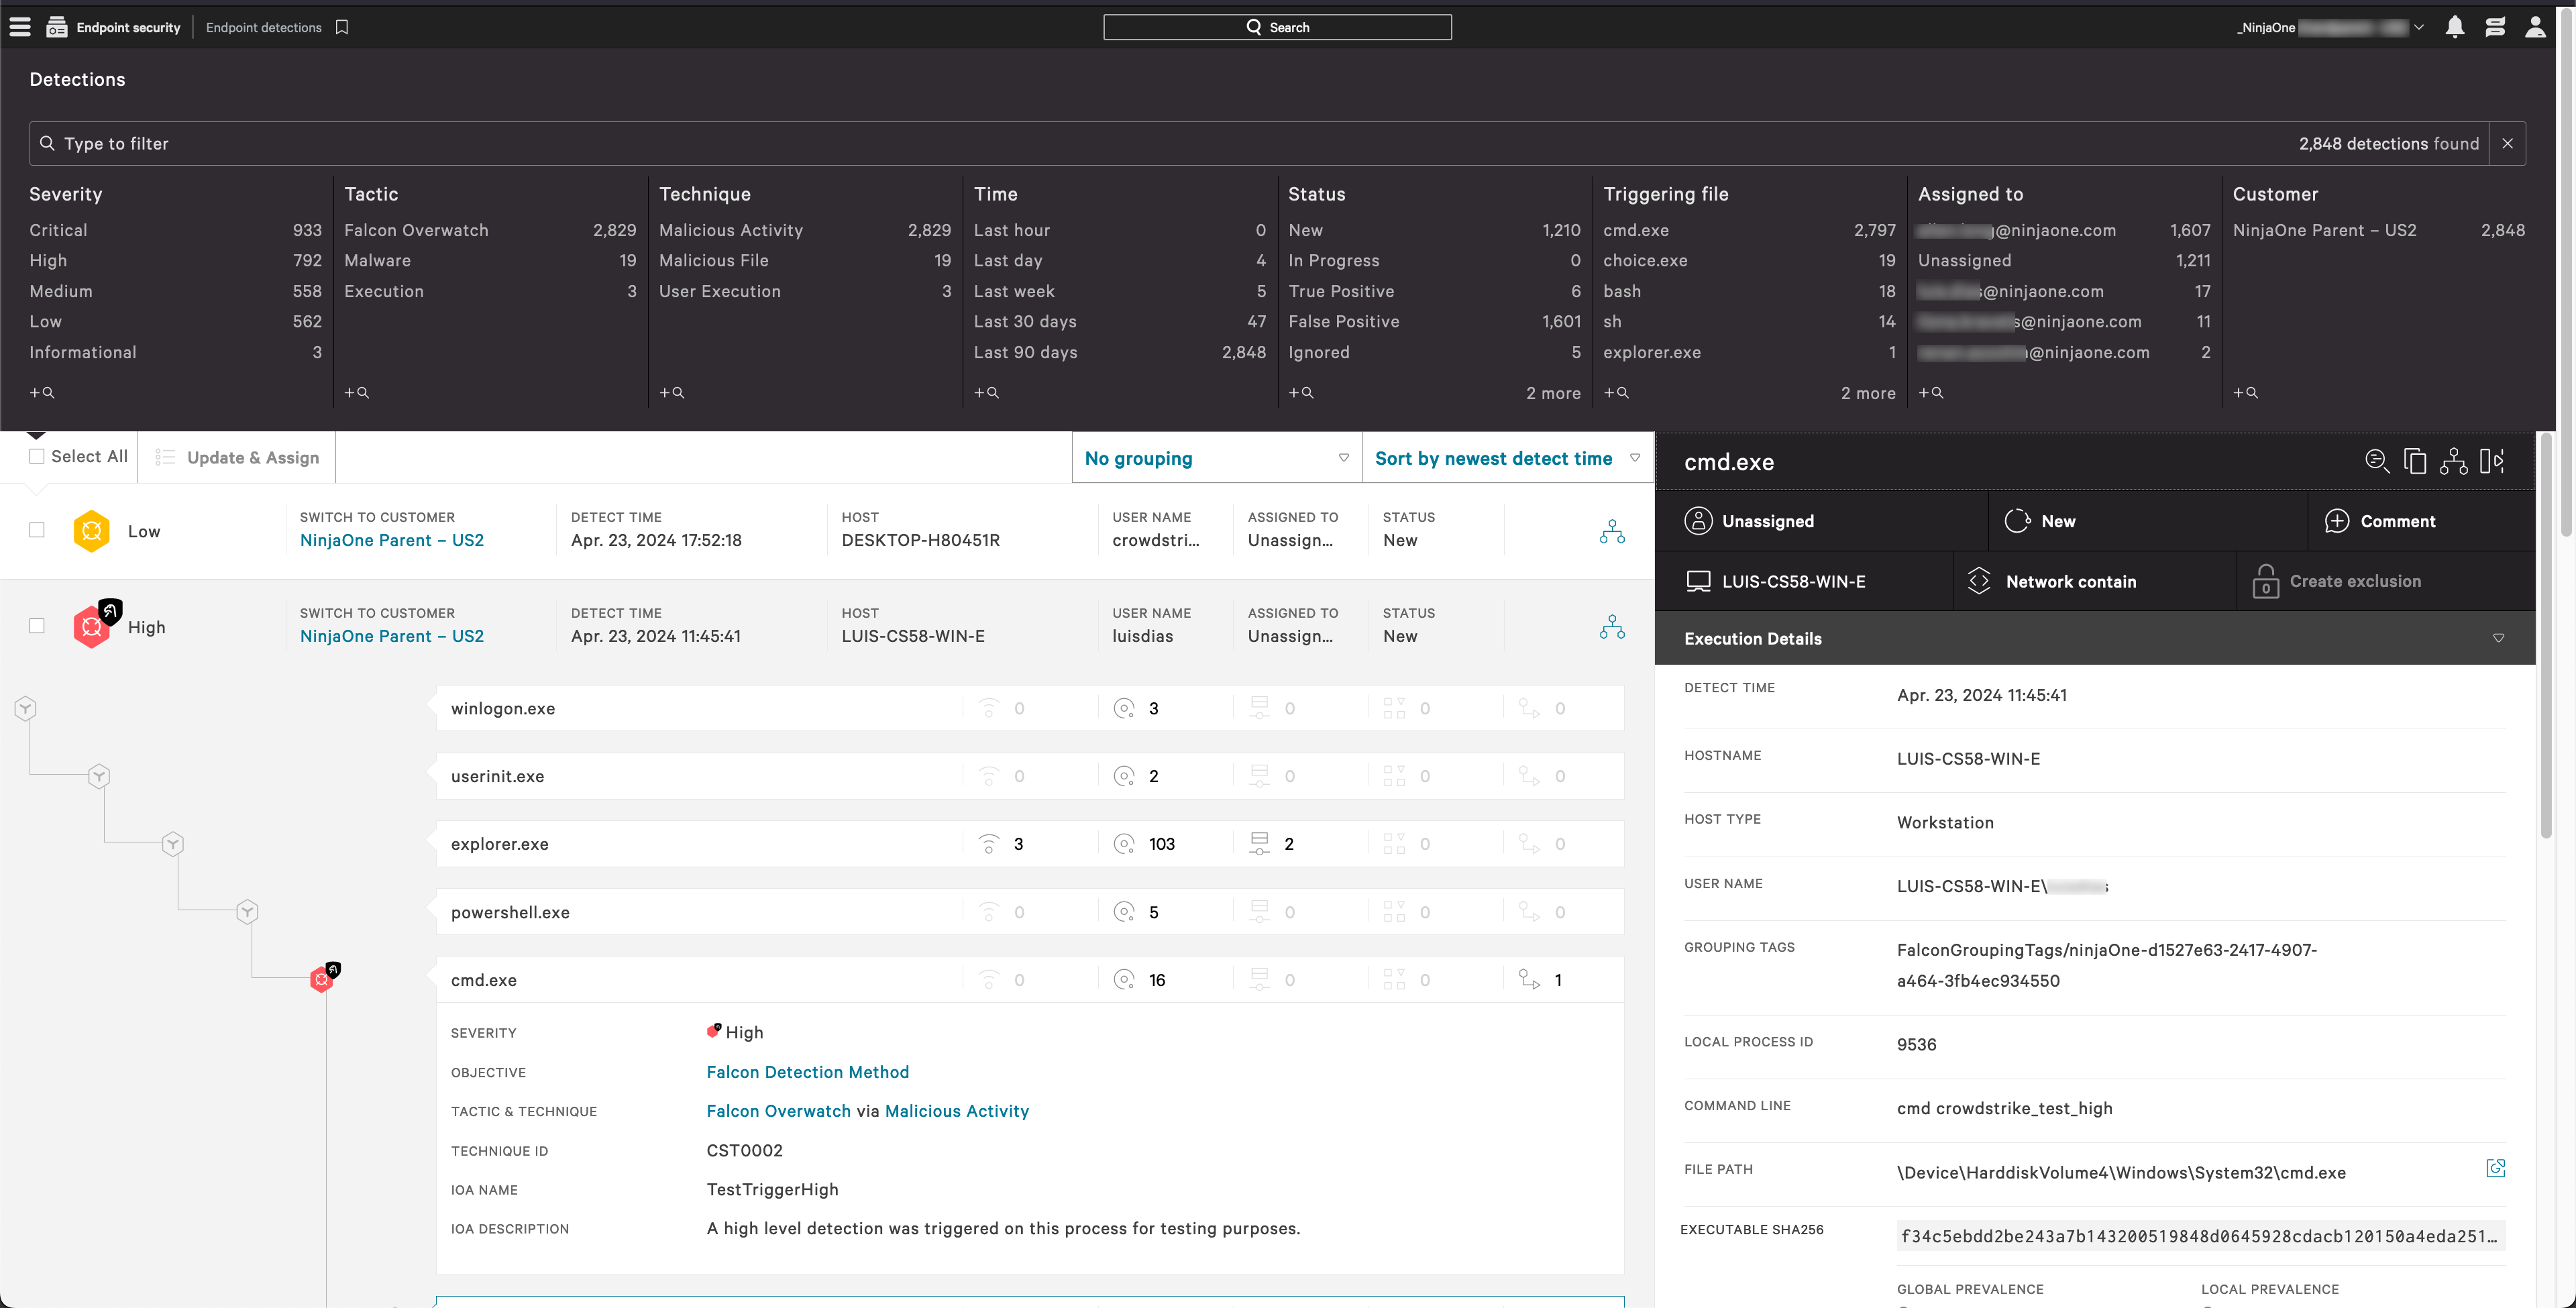The width and height of the screenshot is (2576, 1308).
Task: Check the High severity detection row checkbox
Action: click(x=37, y=626)
